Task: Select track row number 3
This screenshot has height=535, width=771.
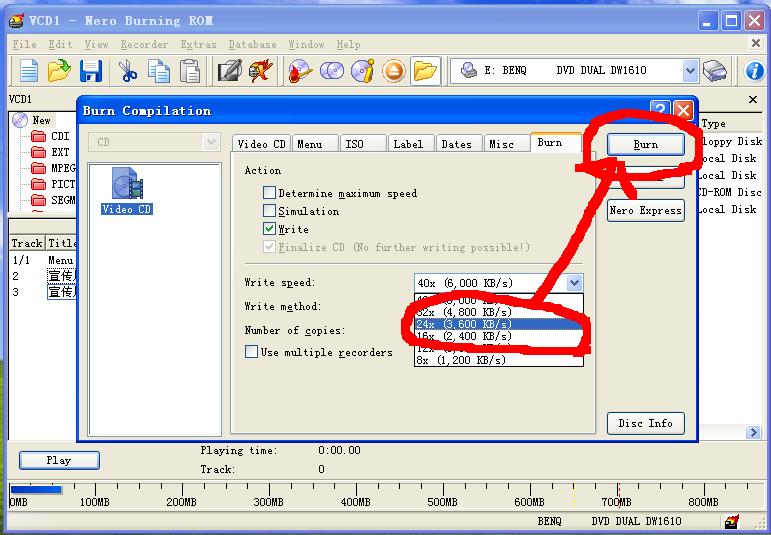Action: 43,292
